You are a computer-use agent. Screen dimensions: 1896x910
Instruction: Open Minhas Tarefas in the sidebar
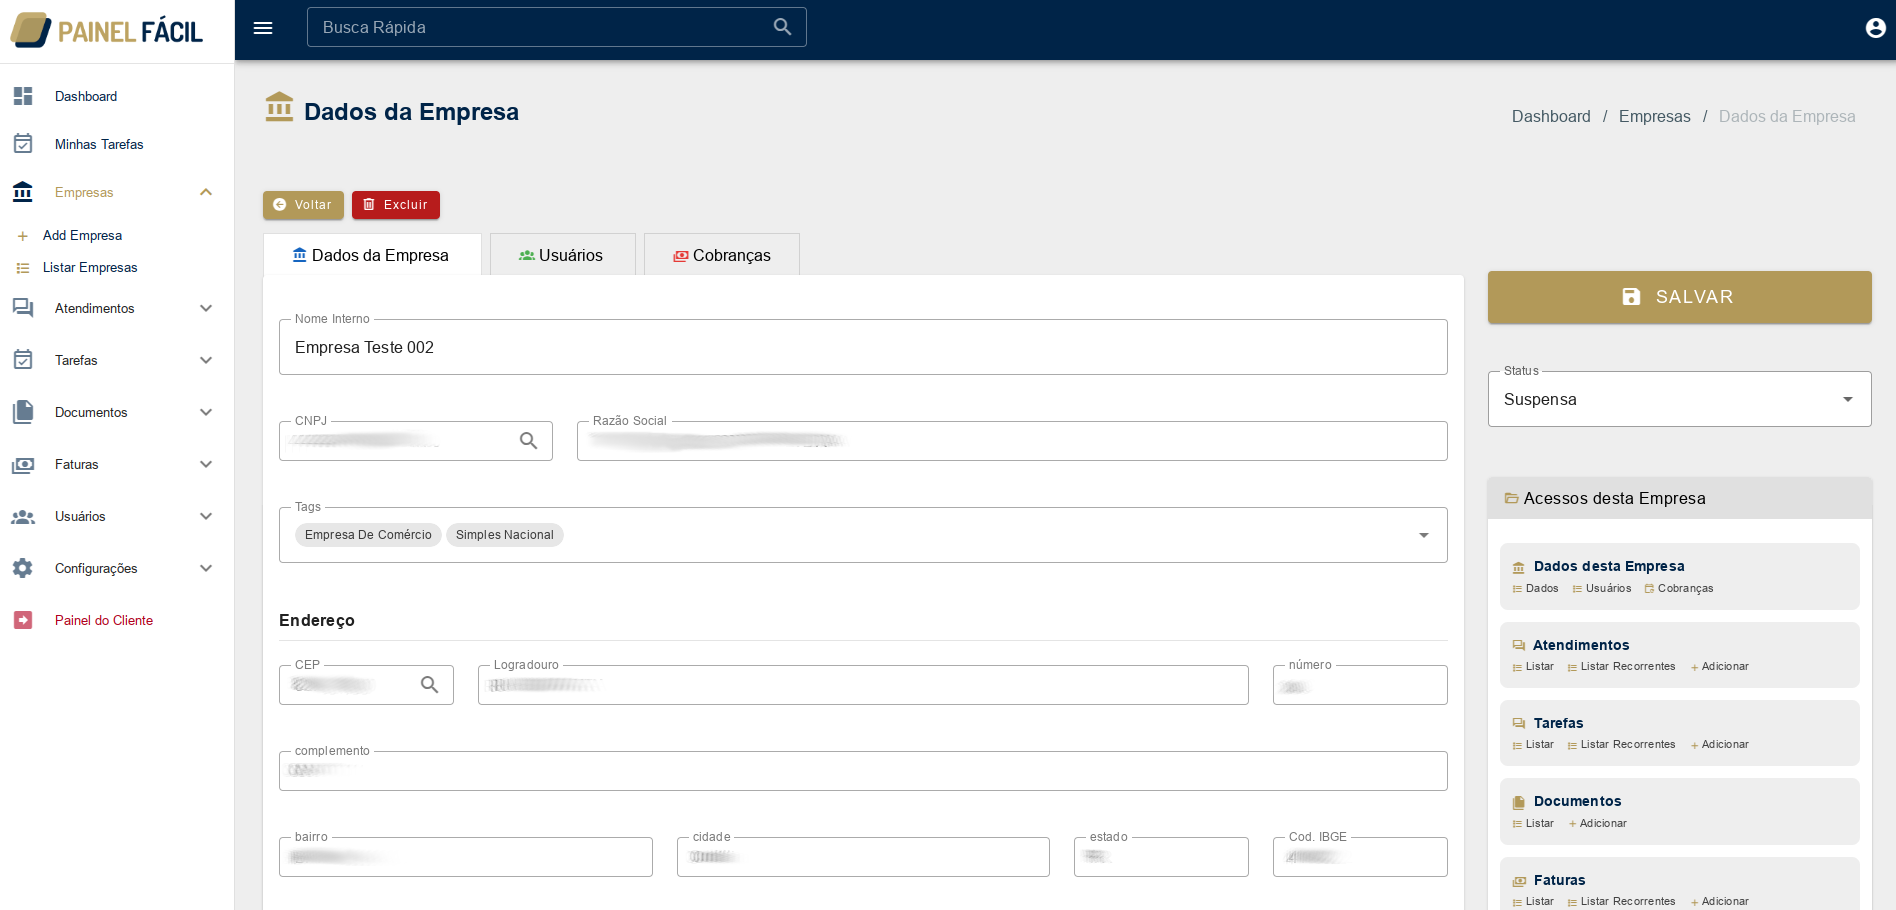99,144
